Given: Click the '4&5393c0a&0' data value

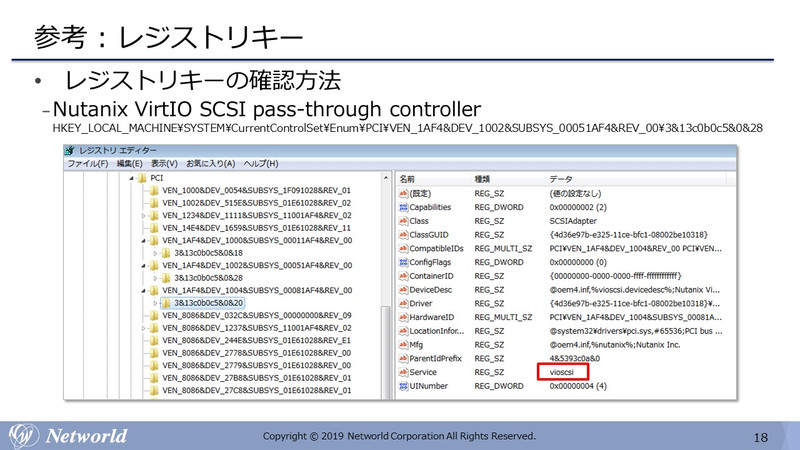Looking at the screenshot, I should point(574,359).
